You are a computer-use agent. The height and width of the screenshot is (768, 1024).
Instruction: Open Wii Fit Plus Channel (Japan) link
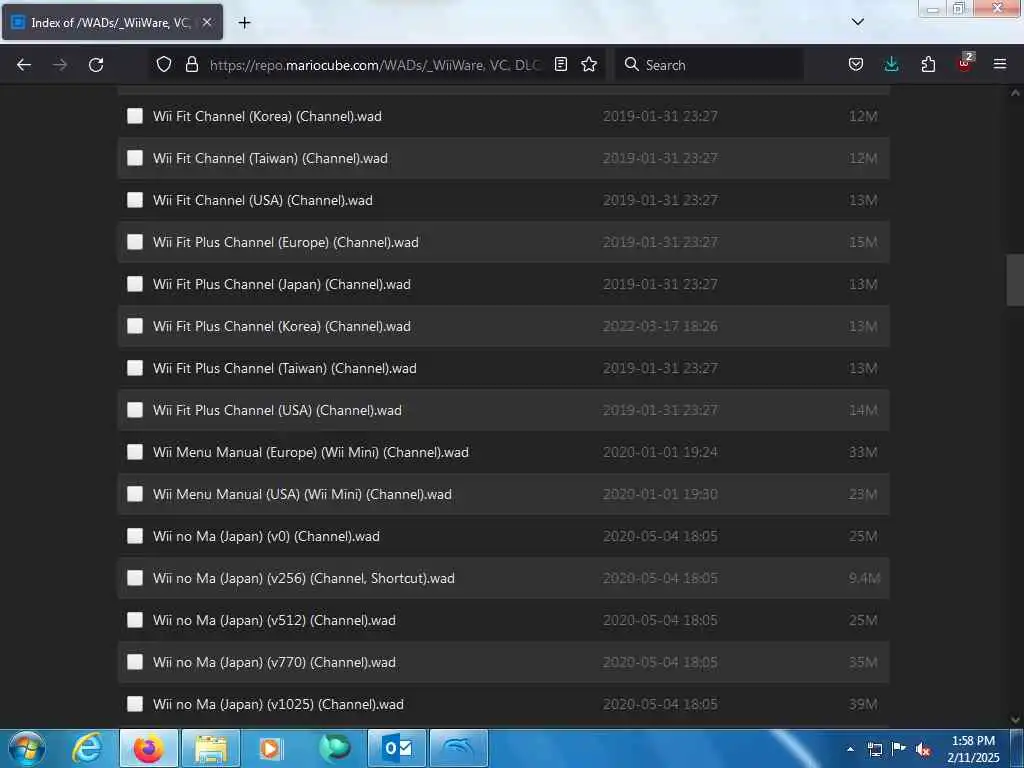click(281, 284)
